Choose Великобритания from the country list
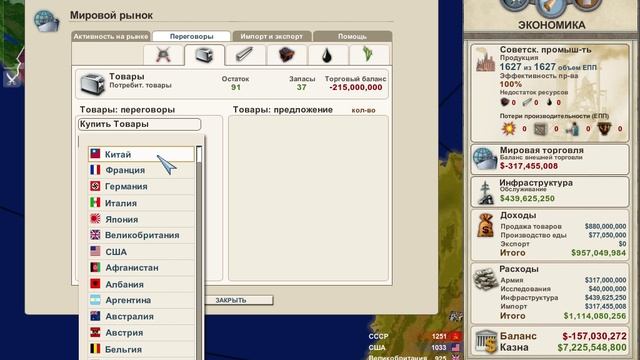 pos(141,235)
